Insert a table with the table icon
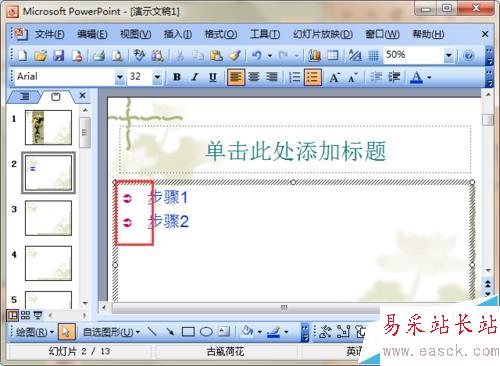The width and height of the screenshot is (500, 366). 332,55
